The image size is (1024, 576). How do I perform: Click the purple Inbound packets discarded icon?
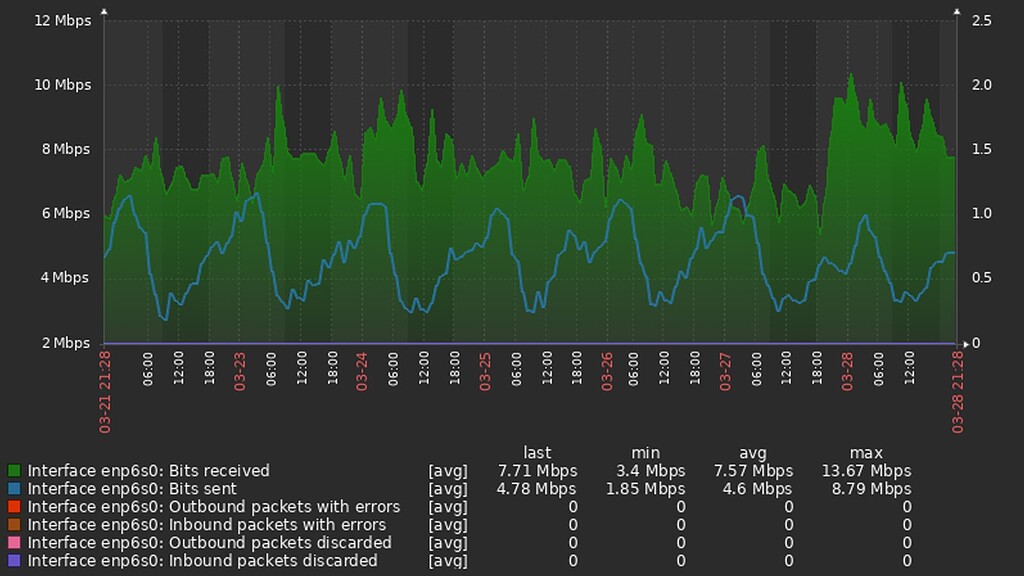[14, 561]
